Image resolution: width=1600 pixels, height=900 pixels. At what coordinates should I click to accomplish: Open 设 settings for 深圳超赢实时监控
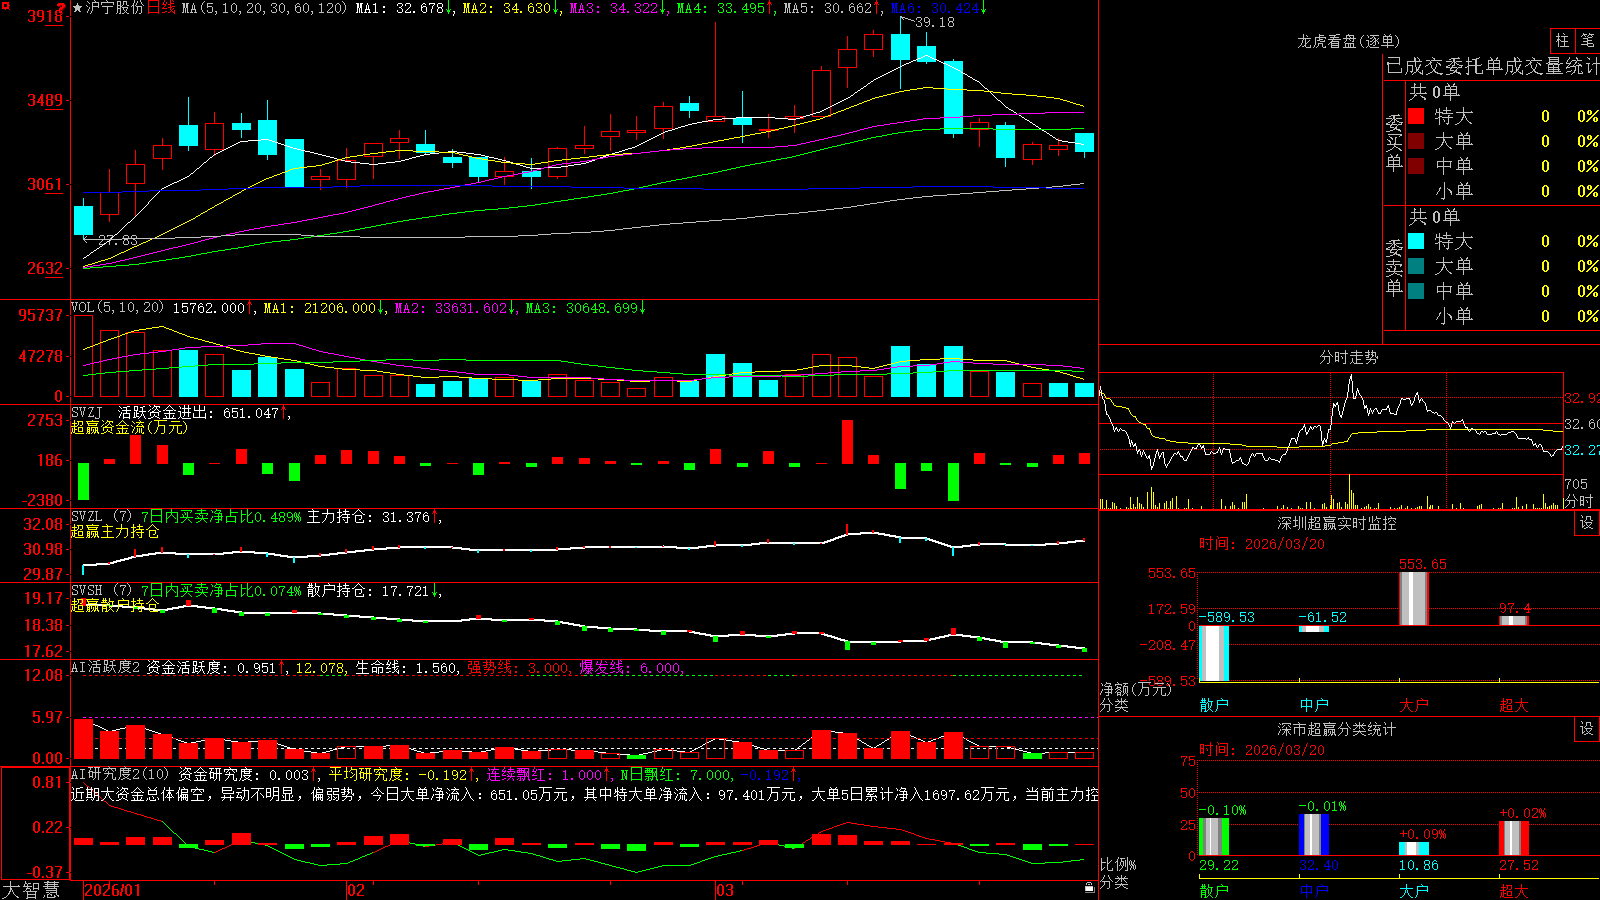tap(1587, 523)
